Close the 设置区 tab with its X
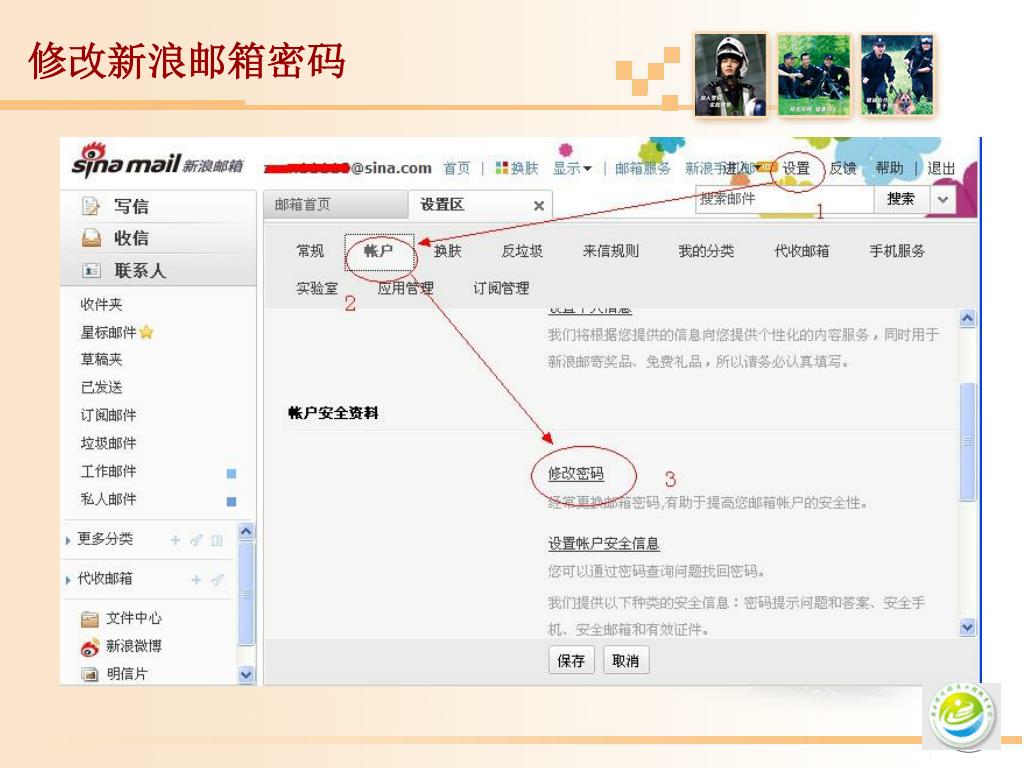1024x768 pixels. click(539, 206)
